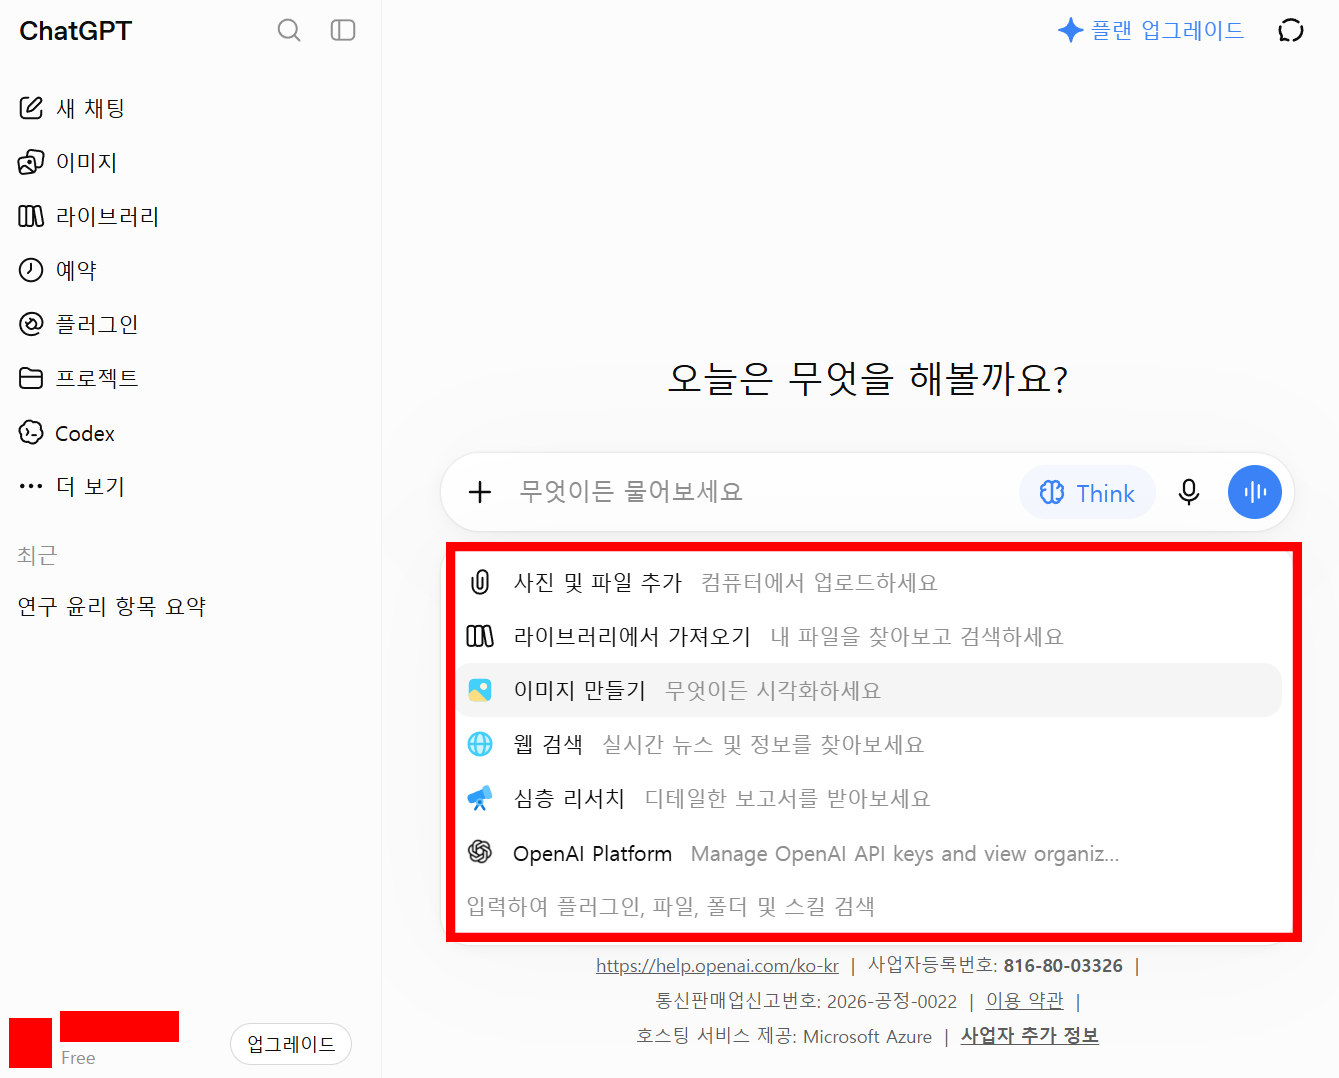Click the brain icon in the Think pill

point(1052,492)
